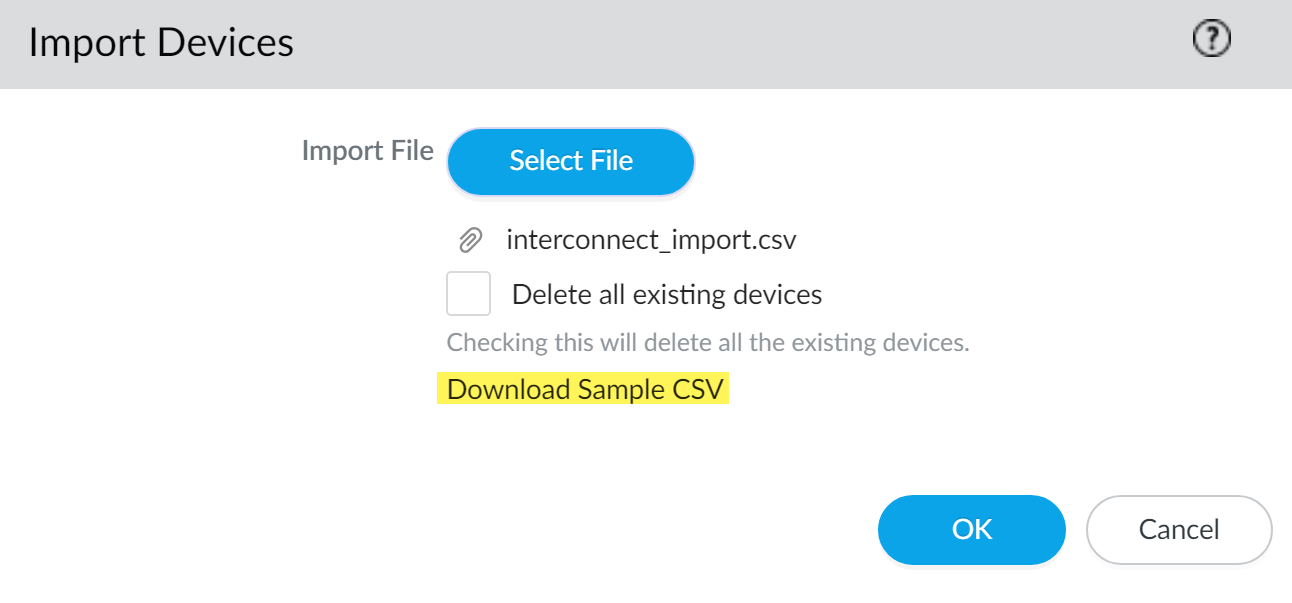Choose a different import file
The image size is (1292, 603).
point(571,161)
